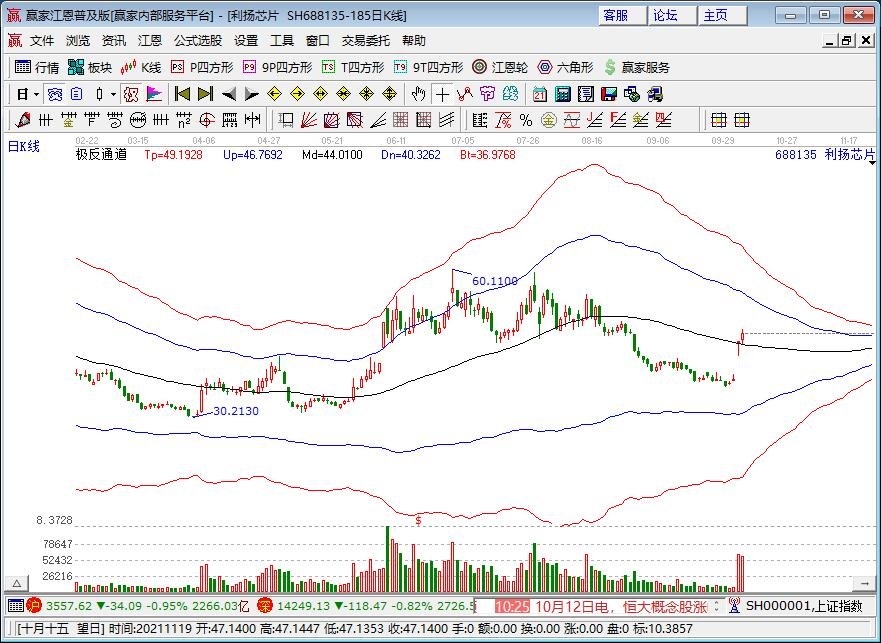Open the 帮助 menu

pos(414,40)
